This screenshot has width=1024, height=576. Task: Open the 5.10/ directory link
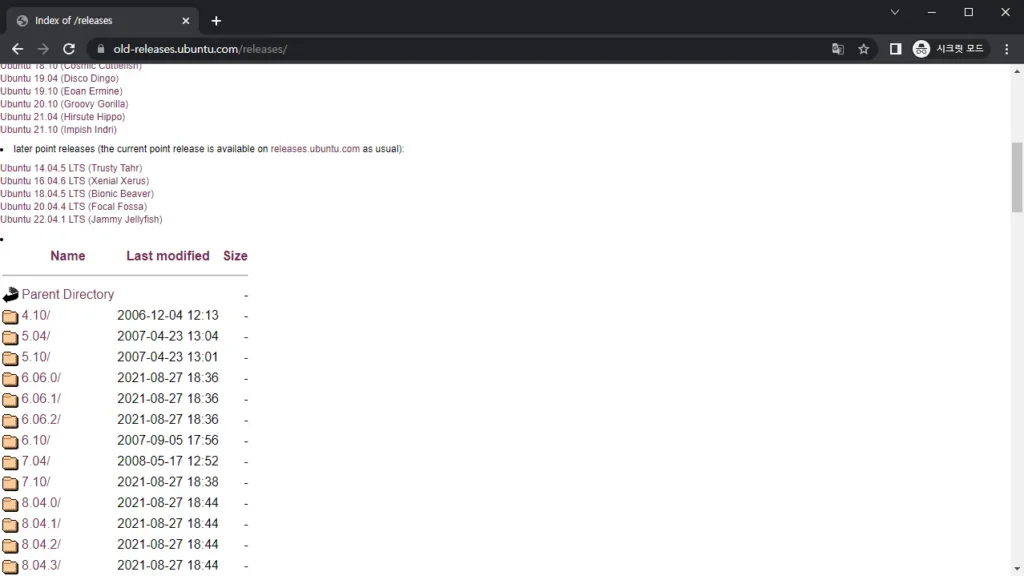pos(36,357)
